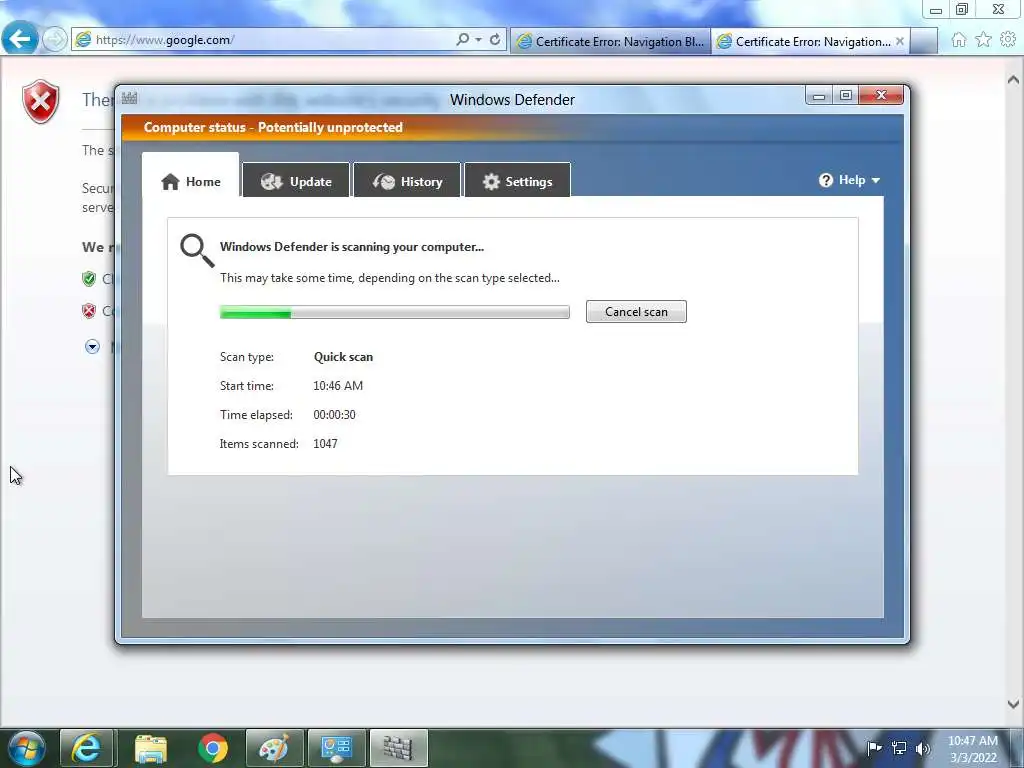Open the Favorites star icon
Screen dimensions: 1024x768
coord(983,40)
